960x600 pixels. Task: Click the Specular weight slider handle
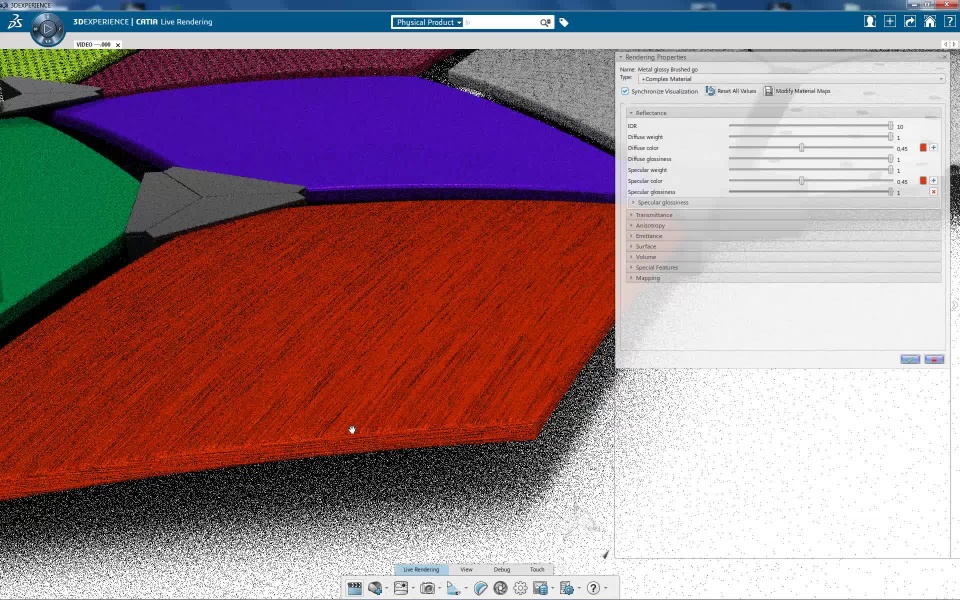point(891,170)
